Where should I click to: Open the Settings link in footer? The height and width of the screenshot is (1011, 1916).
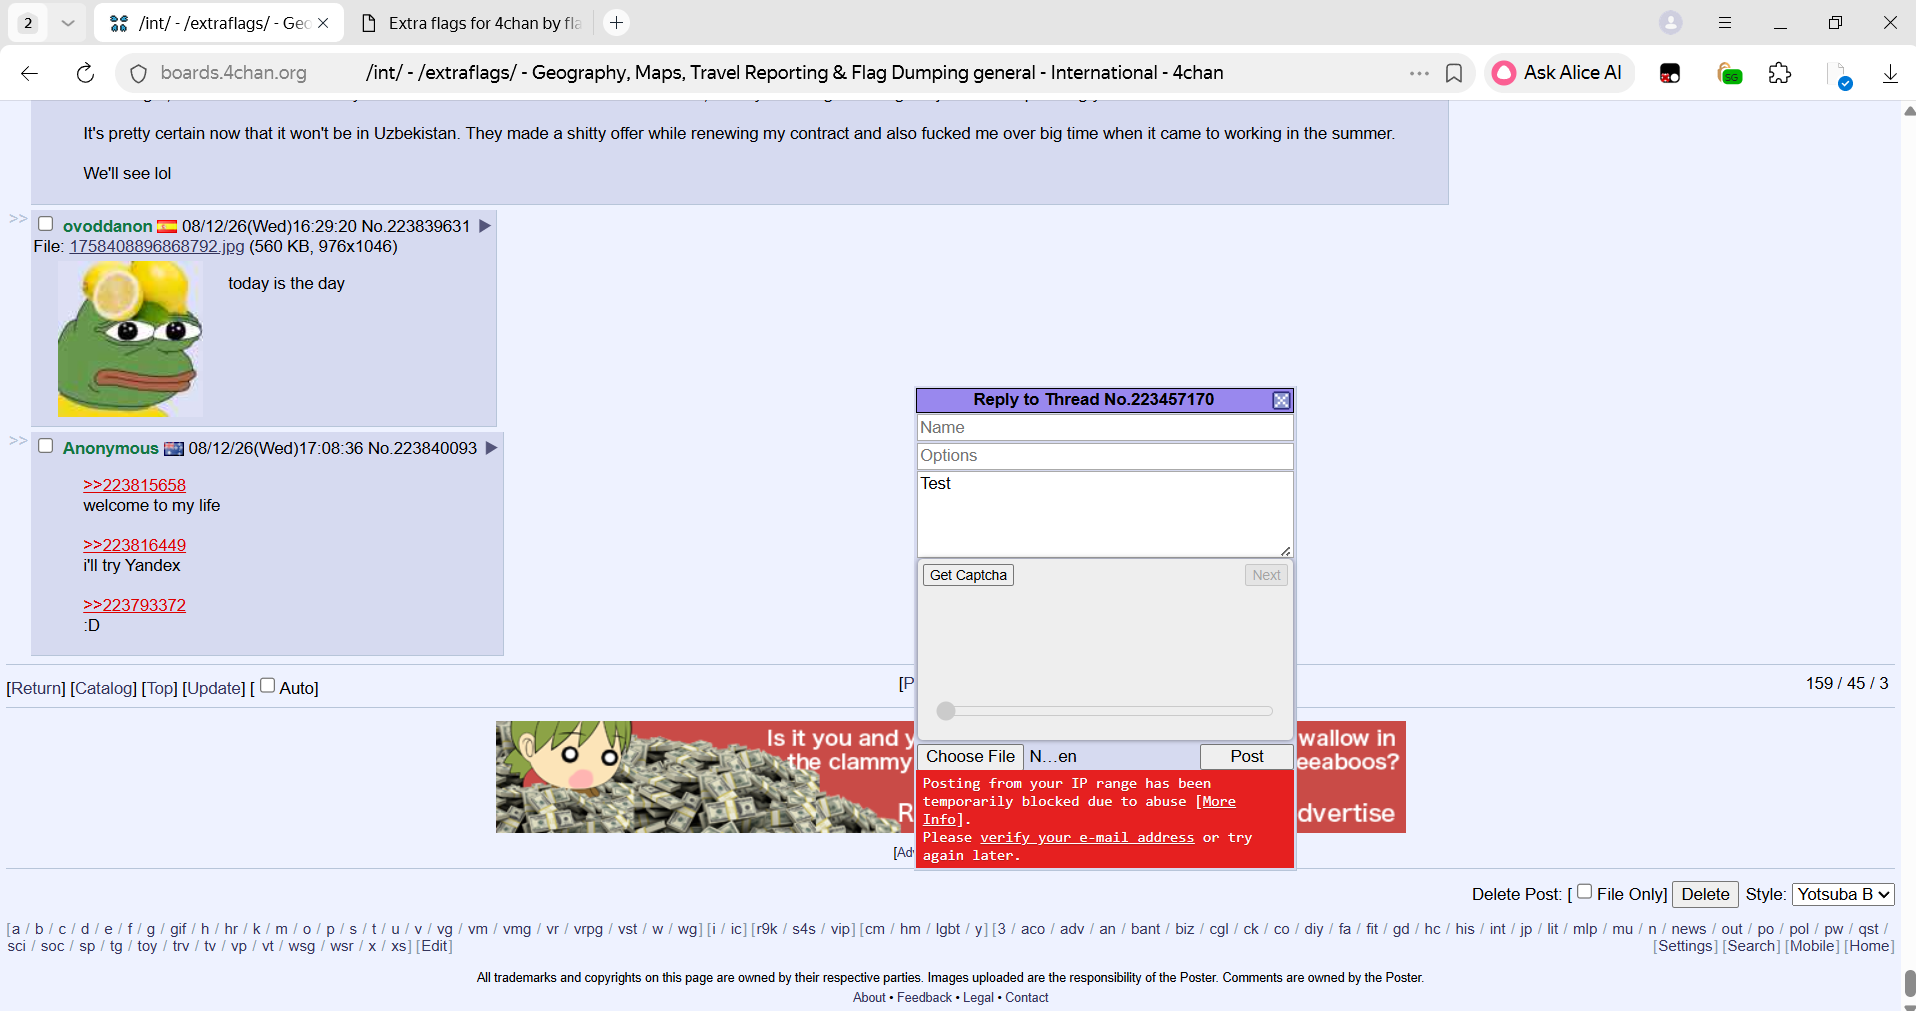[x=1685, y=946]
